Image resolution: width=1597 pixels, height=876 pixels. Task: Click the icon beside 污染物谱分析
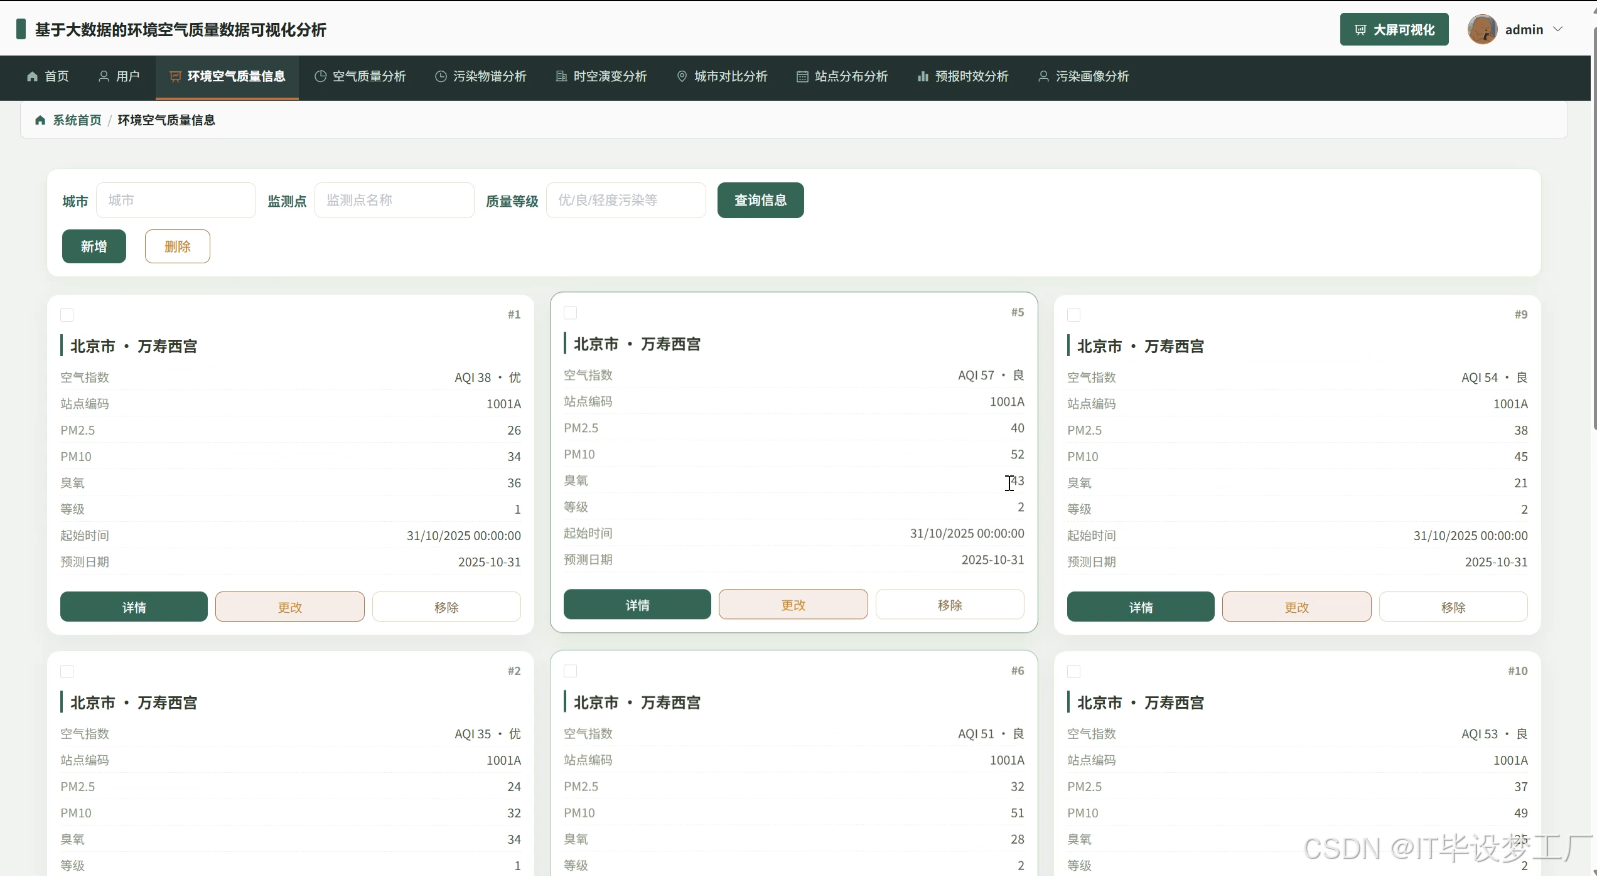tap(441, 76)
